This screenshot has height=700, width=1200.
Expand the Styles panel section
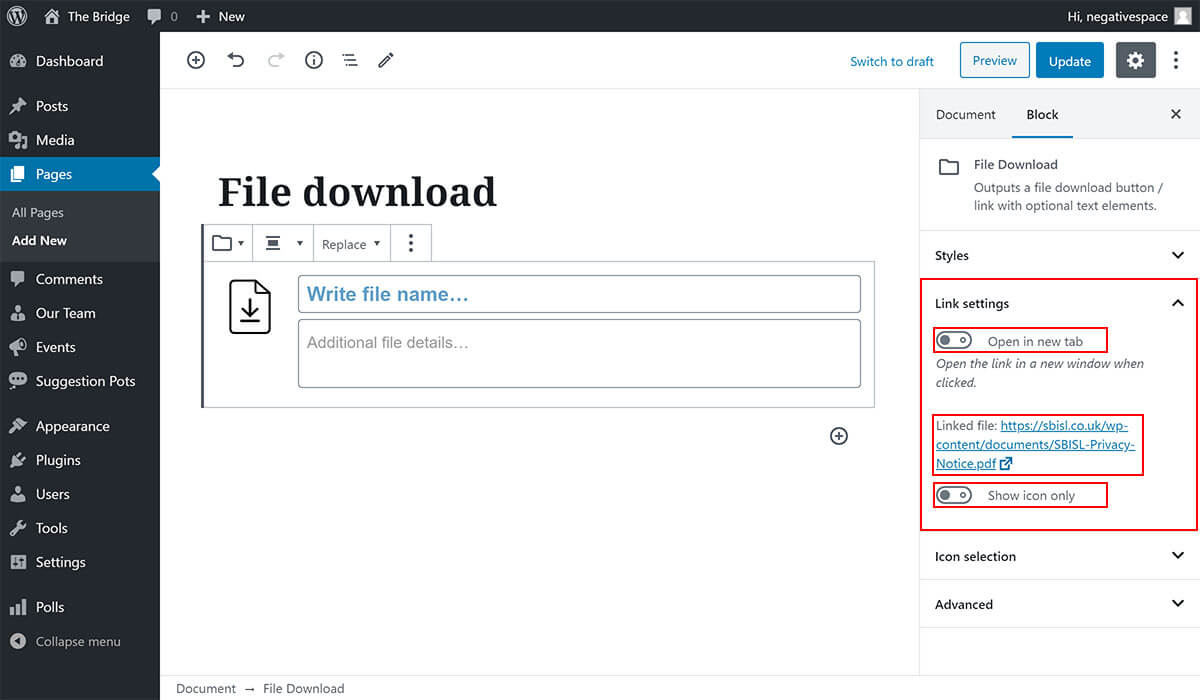(1059, 255)
